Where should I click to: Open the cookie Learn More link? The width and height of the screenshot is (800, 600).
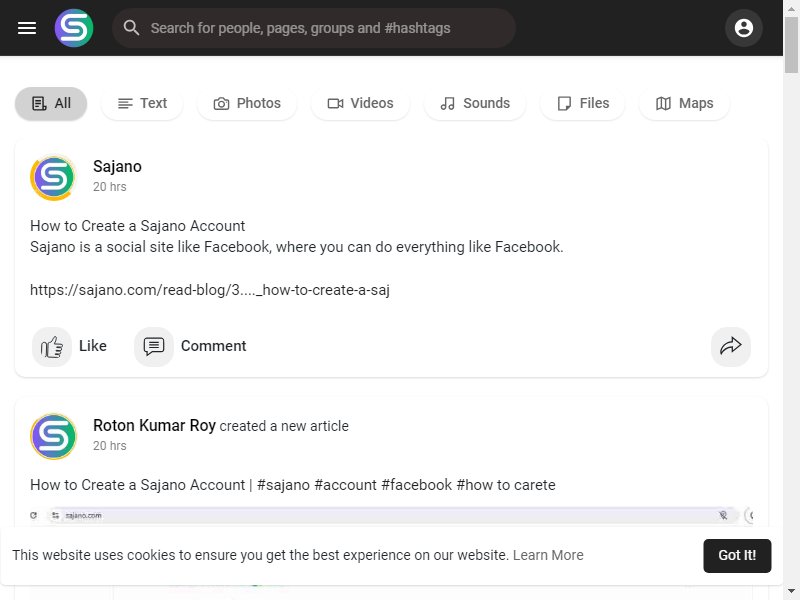[548, 555]
